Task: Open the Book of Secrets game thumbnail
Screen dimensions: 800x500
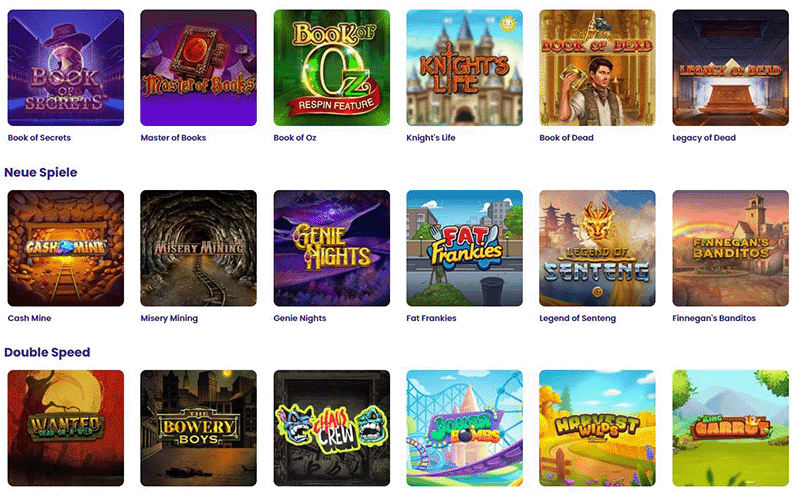Action: pos(65,67)
